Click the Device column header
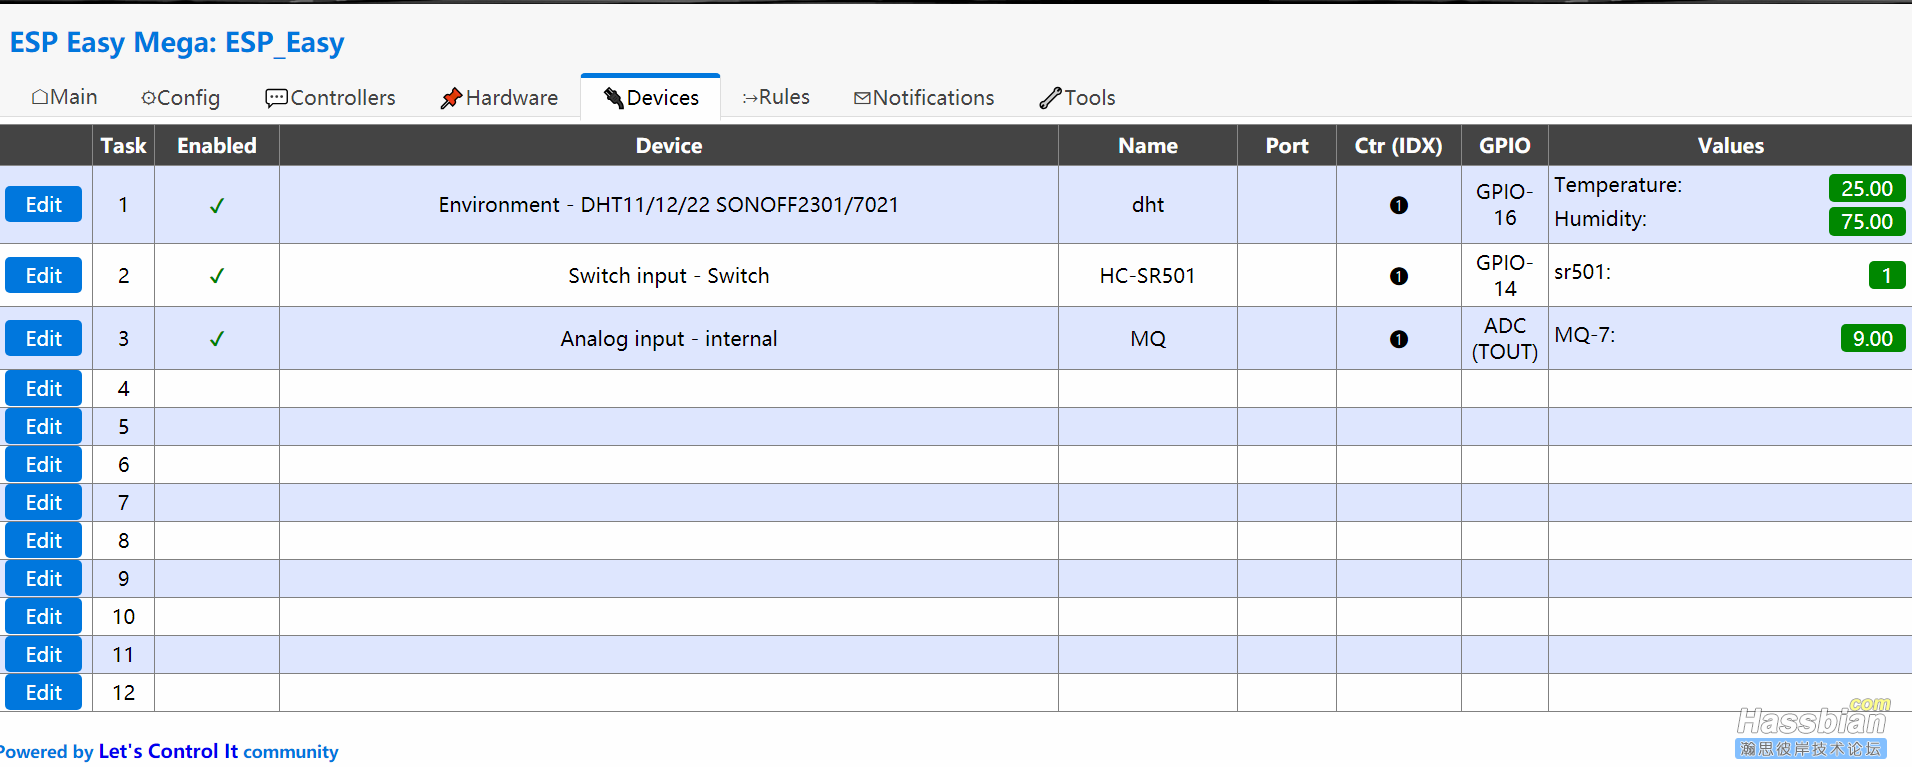1912x767 pixels. pos(669,145)
